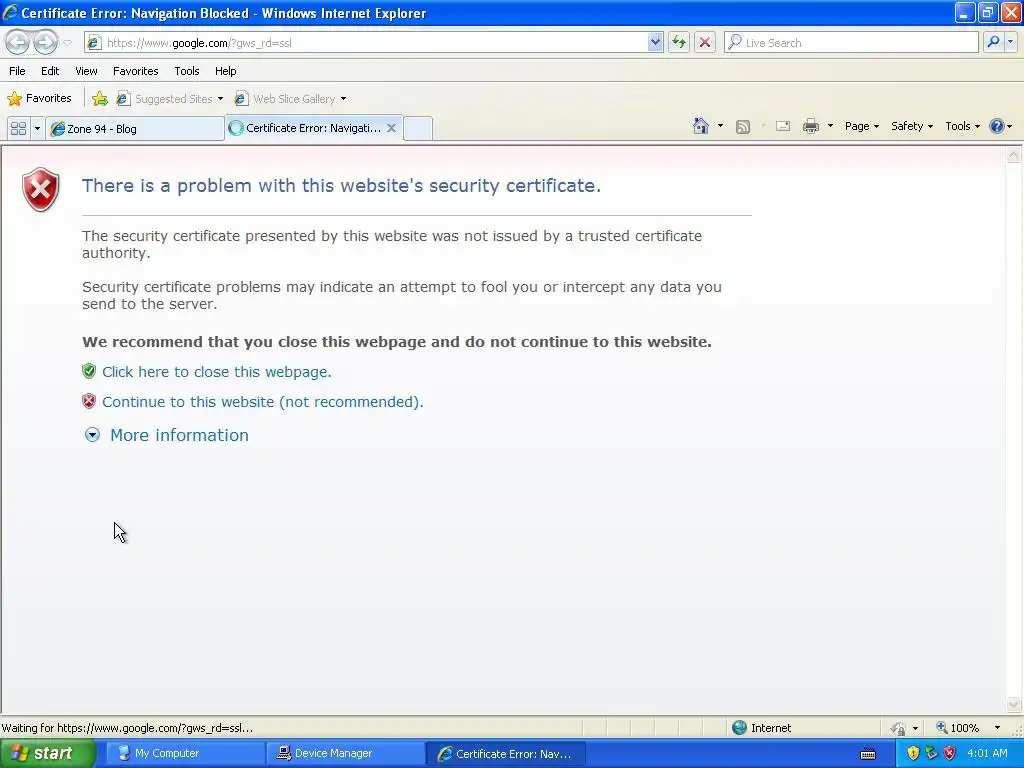The height and width of the screenshot is (768, 1024).
Task: Open the Tools command bar menu
Action: coord(963,126)
